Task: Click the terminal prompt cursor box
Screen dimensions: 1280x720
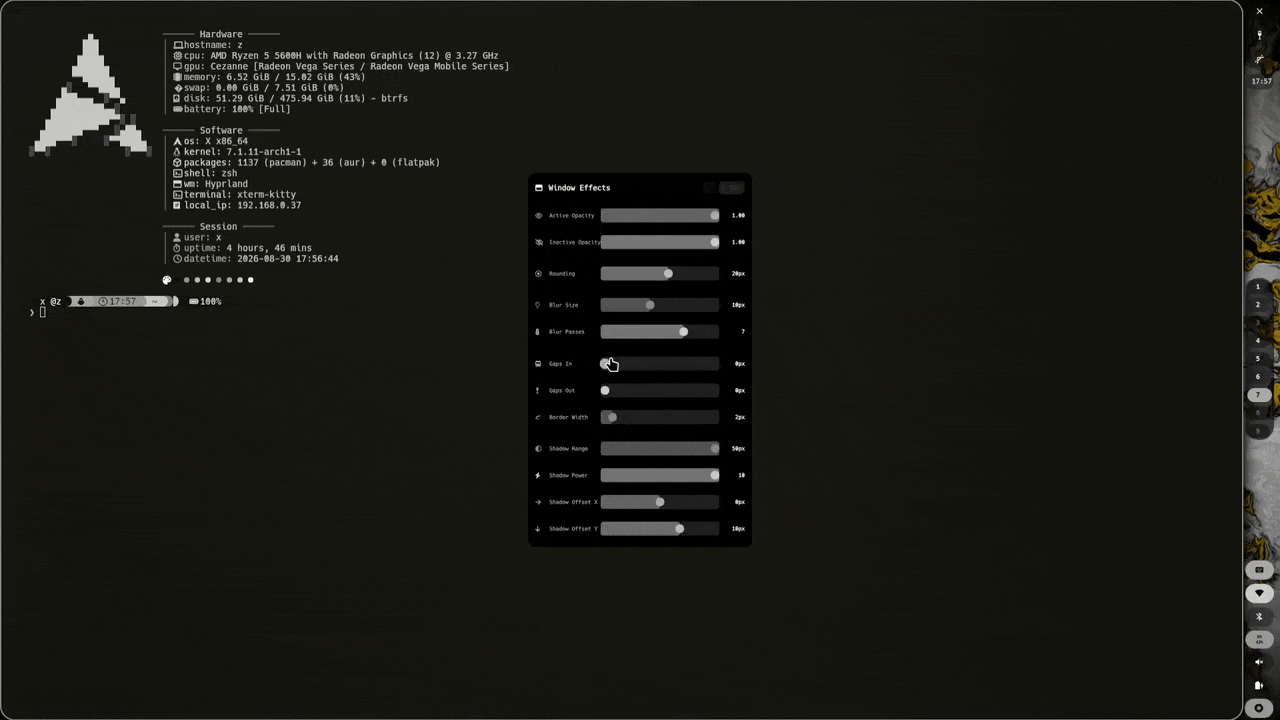Action: pos(42,313)
